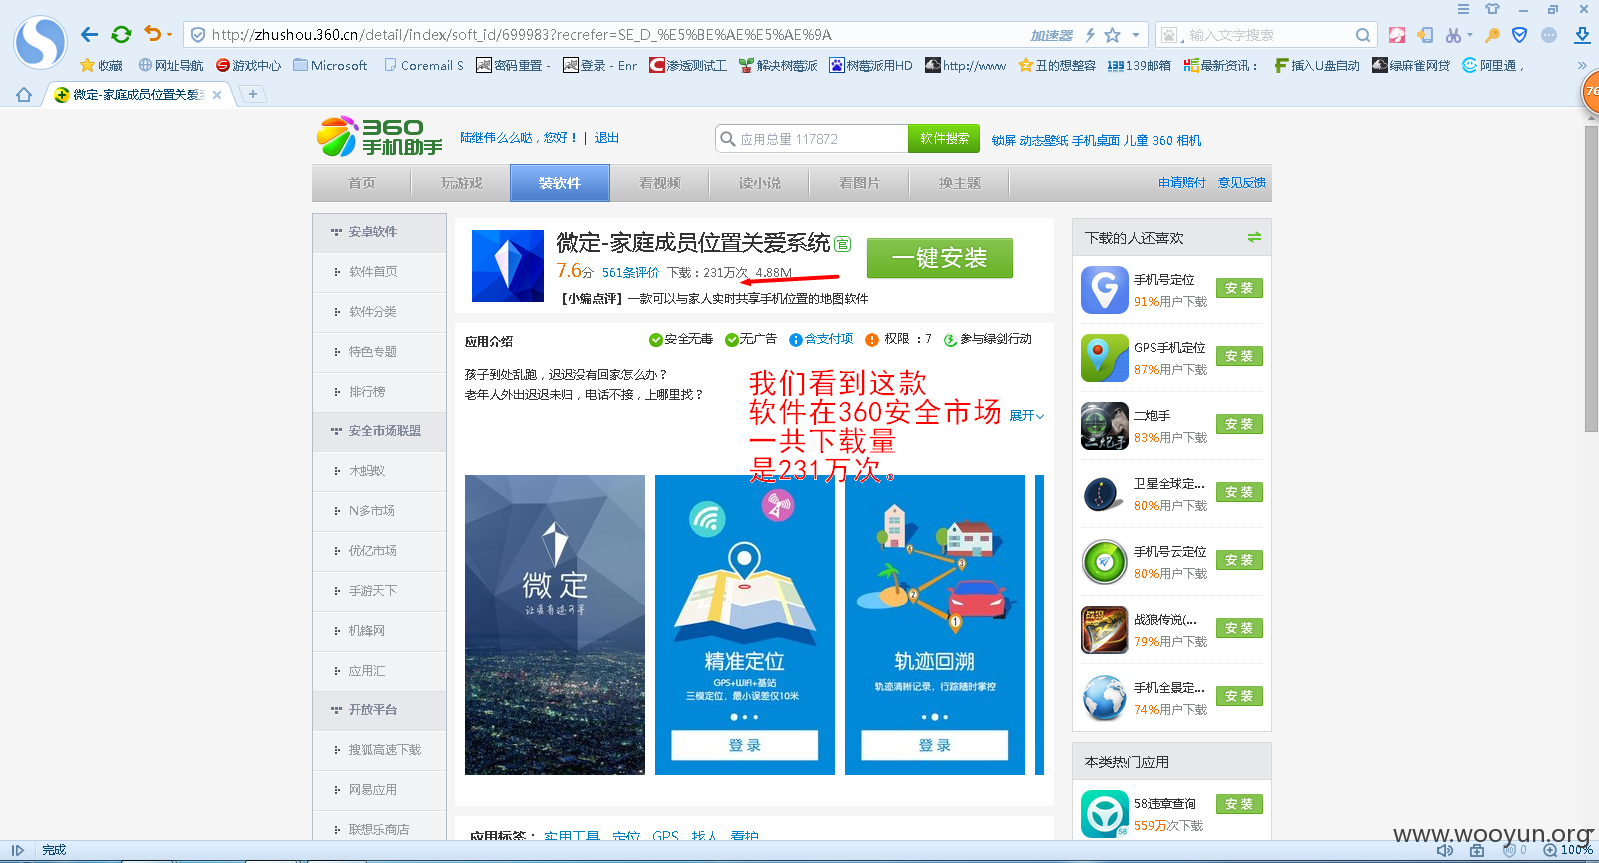Open the 精准定位 screenshot thumbnail
Image resolution: width=1599 pixels, height=863 pixels.
[x=745, y=625]
